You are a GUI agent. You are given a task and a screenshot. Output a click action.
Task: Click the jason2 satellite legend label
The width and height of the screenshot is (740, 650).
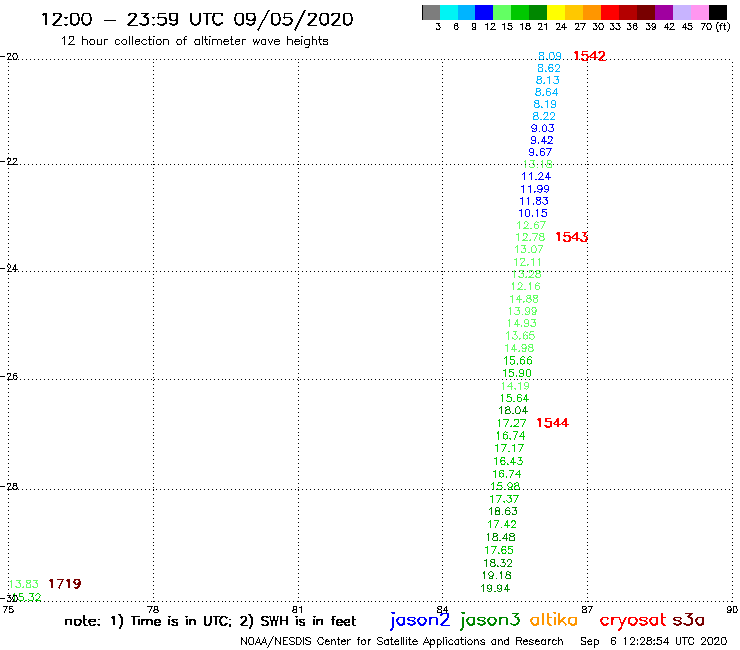(x=420, y=621)
